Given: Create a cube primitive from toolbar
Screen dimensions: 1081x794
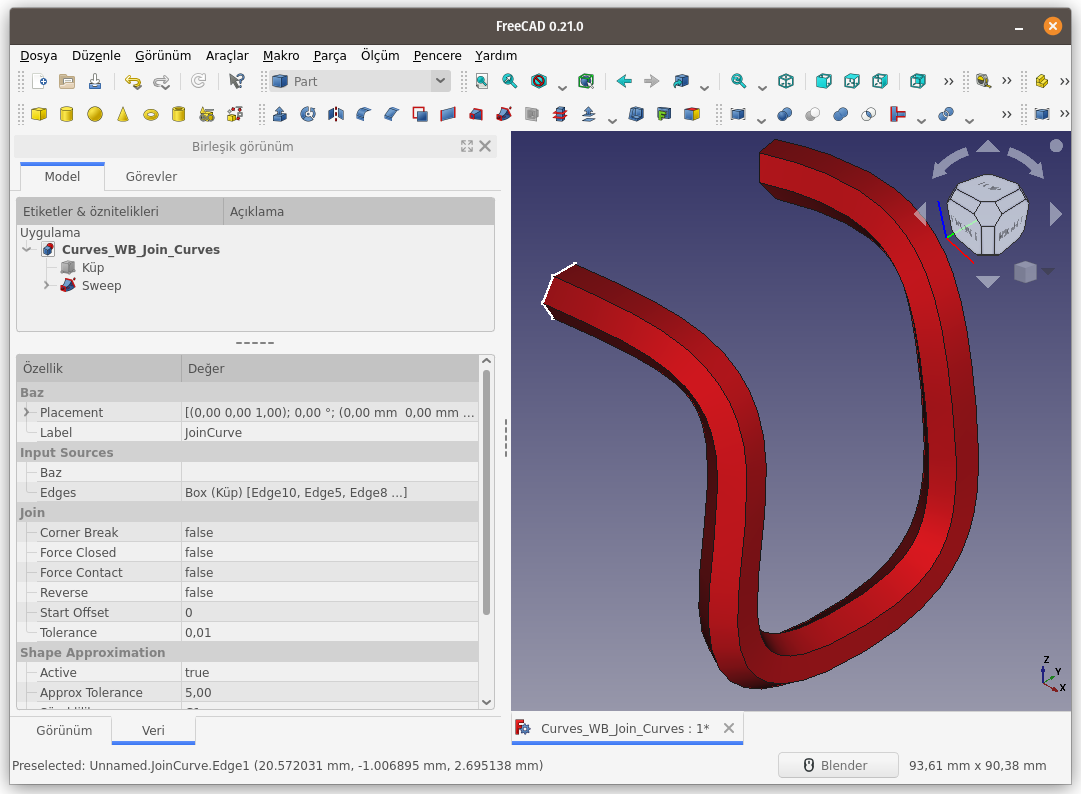Looking at the screenshot, I should click(x=39, y=114).
